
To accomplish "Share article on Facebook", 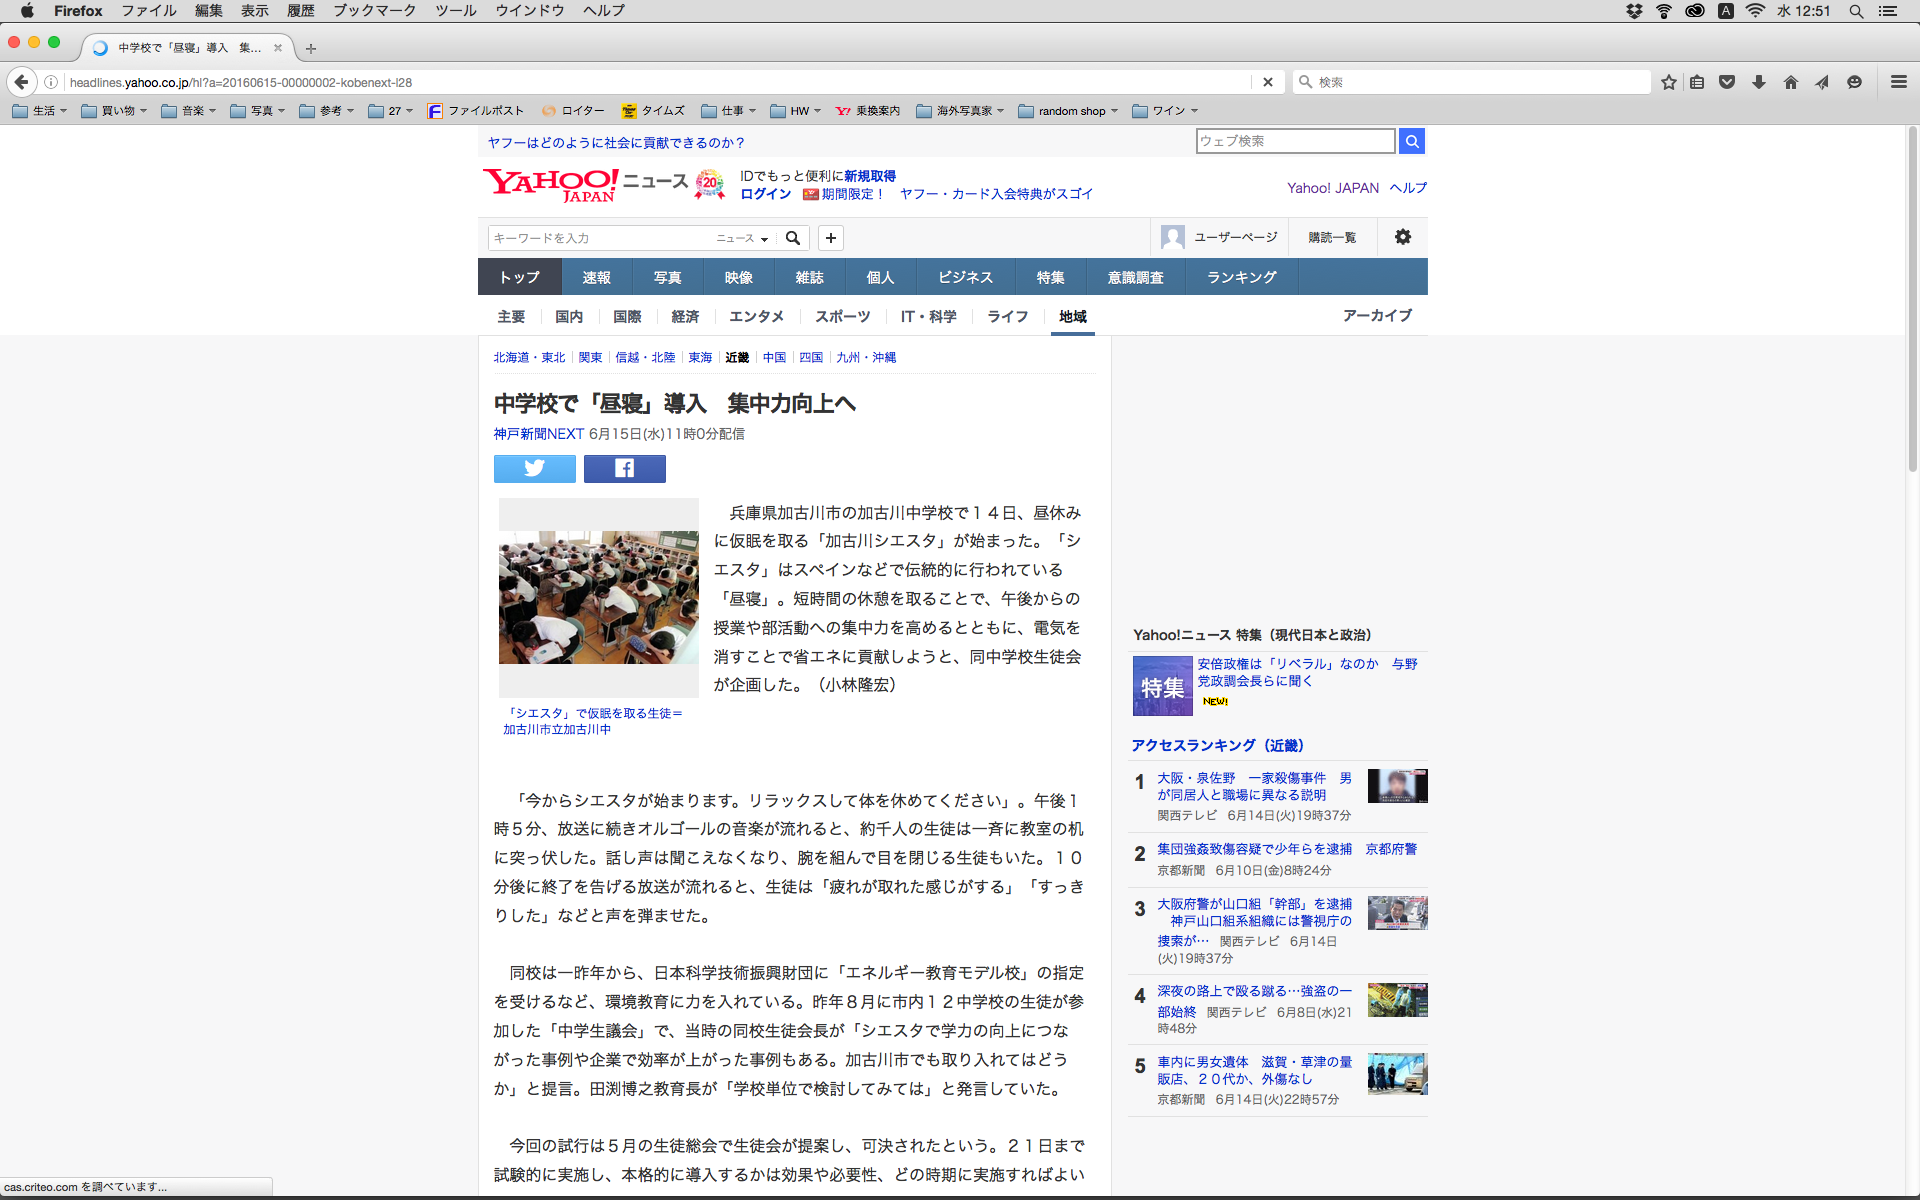I will pos(624,468).
